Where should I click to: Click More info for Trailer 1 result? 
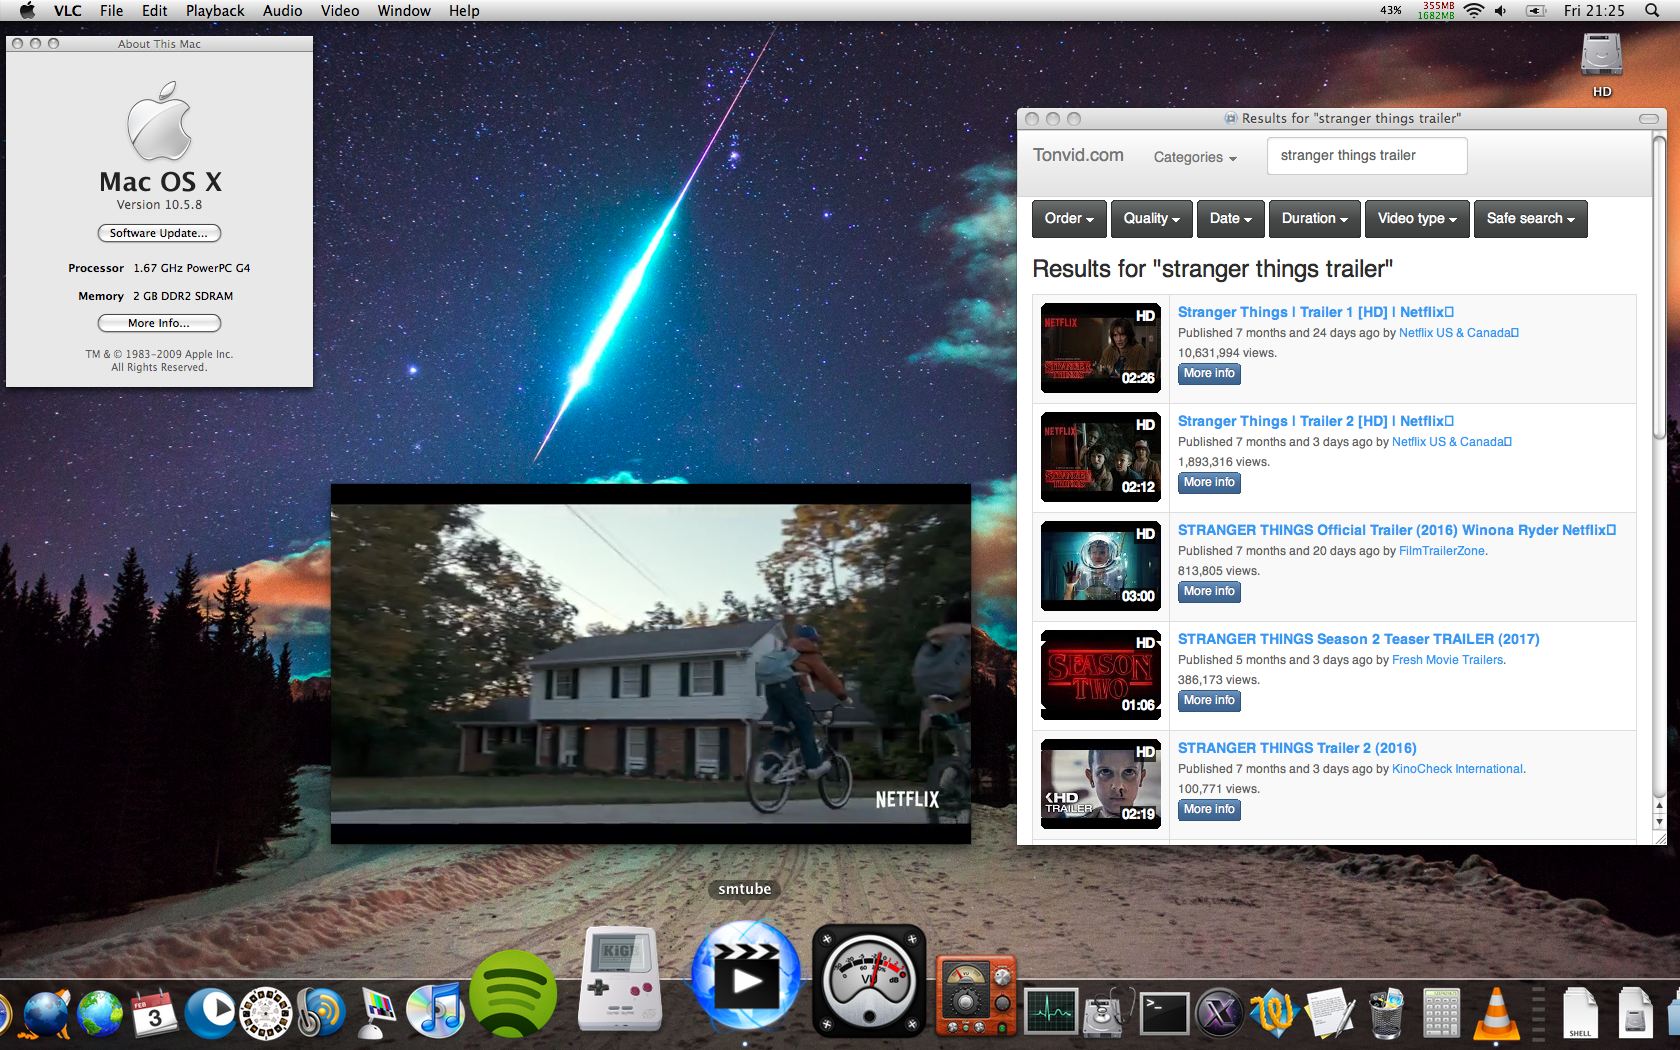point(1209,374)
